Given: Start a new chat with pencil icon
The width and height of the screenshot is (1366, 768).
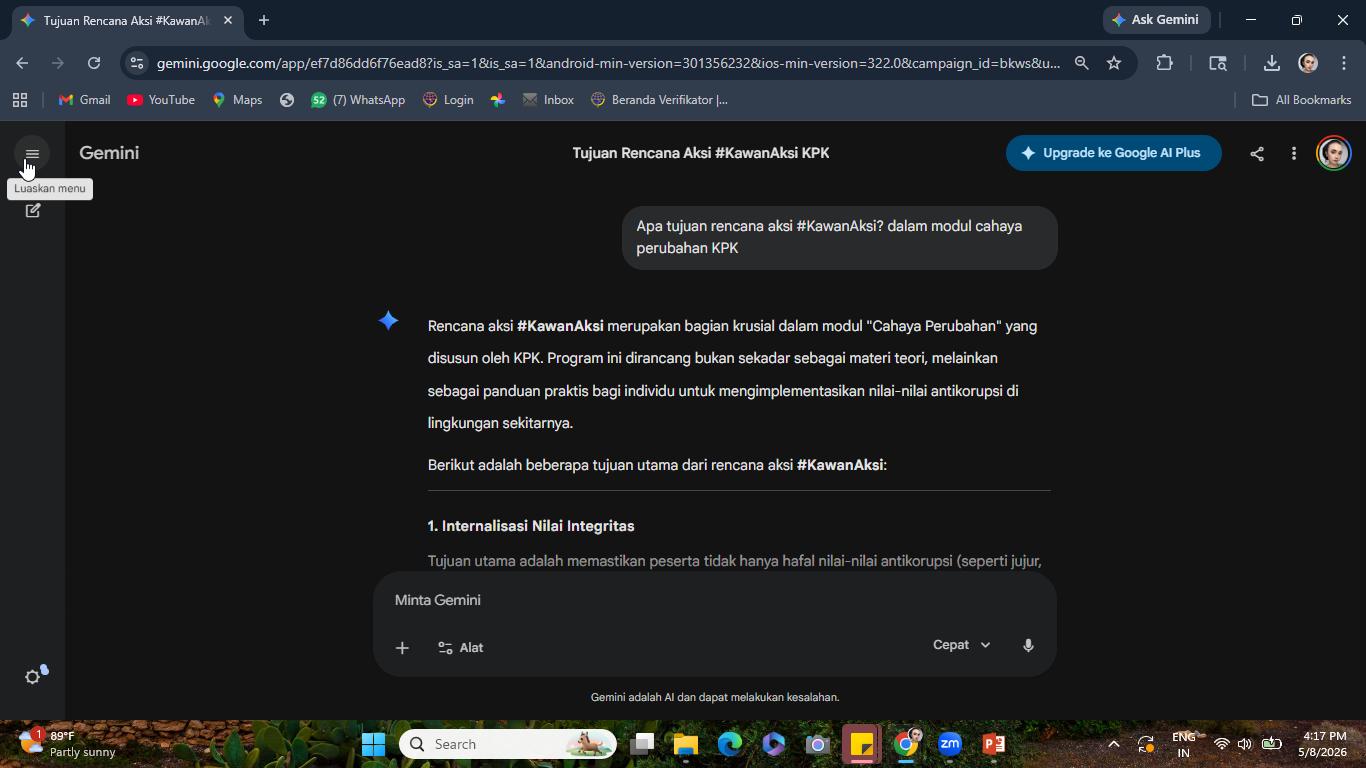Looking at the screenshot, I should click(33, 210).
